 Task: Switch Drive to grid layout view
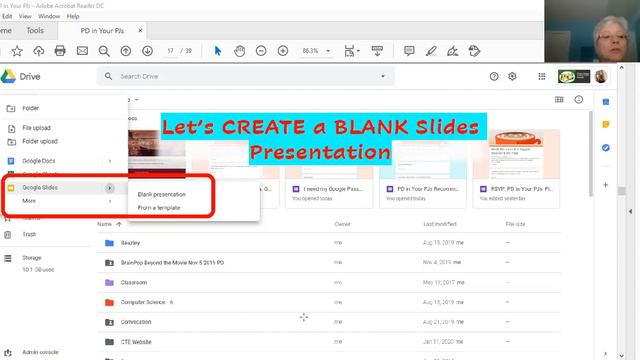559,100
